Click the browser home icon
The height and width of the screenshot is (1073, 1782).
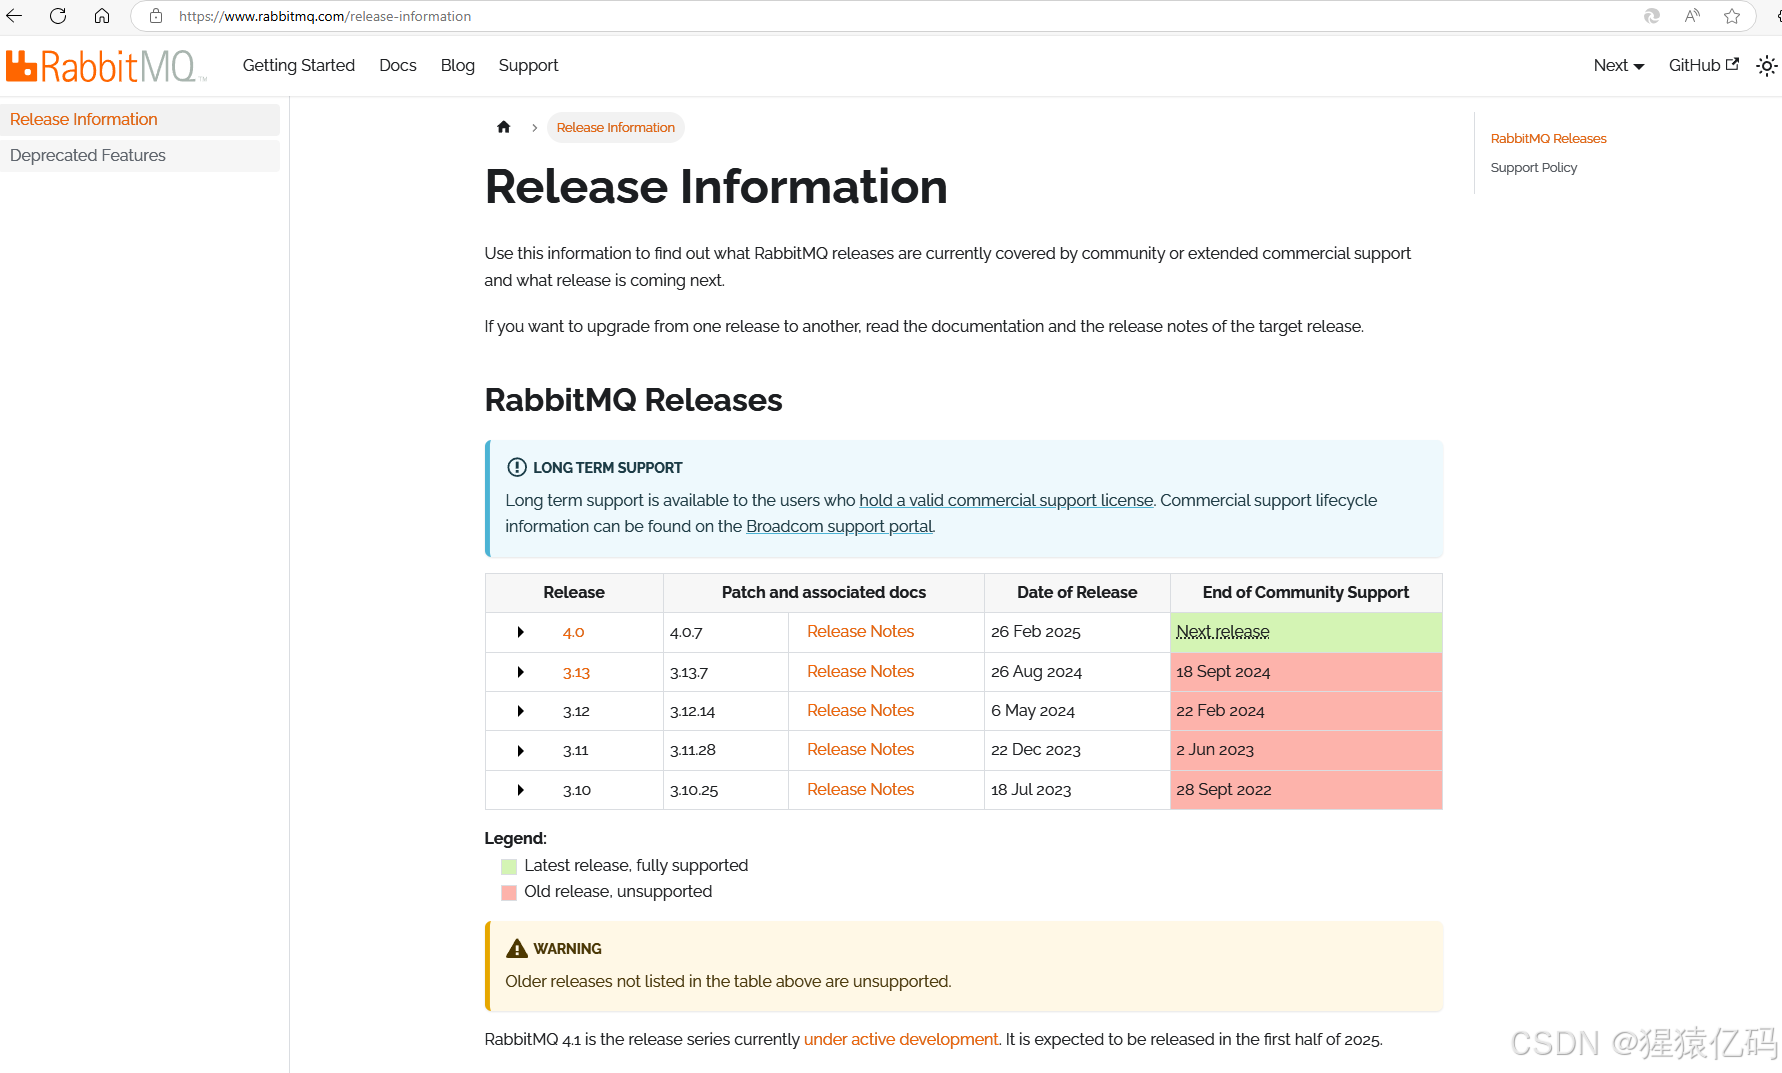(x=100, y=16)
